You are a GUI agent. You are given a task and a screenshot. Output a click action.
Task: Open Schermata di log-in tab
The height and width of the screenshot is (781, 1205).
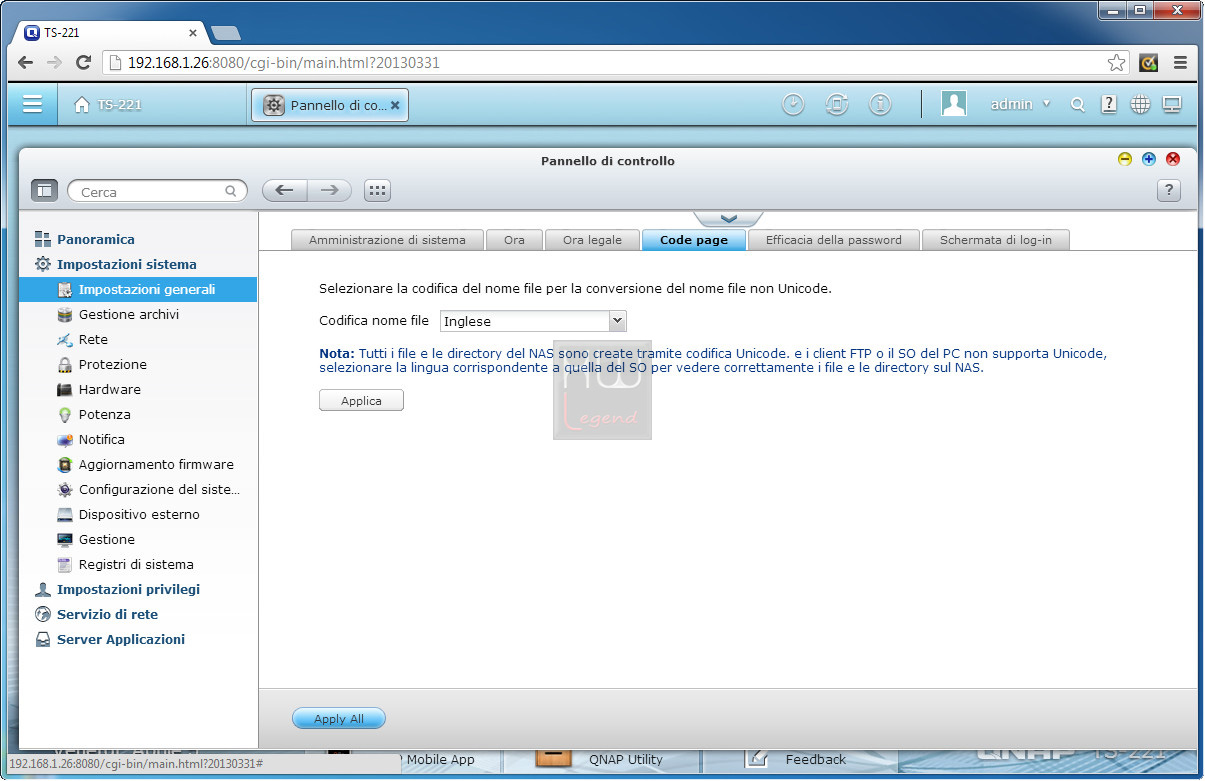click(996, 240)
